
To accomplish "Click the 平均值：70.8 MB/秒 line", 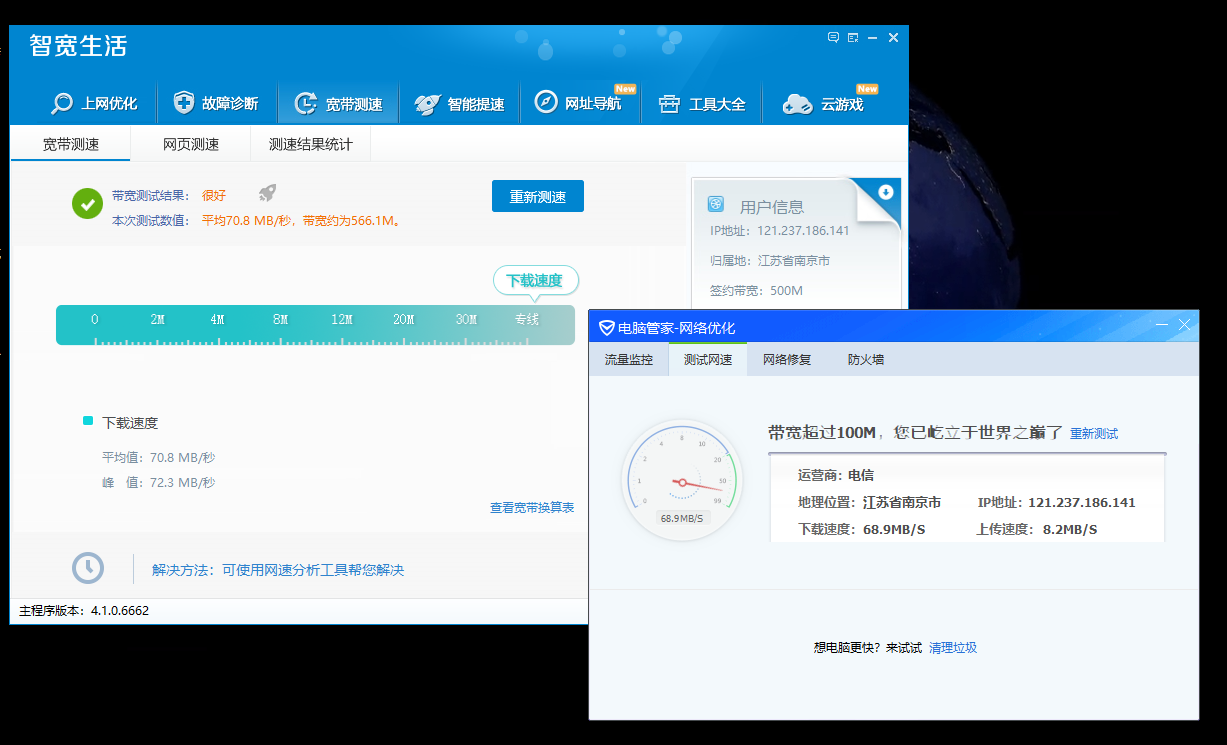I will (x=158, y=458).
